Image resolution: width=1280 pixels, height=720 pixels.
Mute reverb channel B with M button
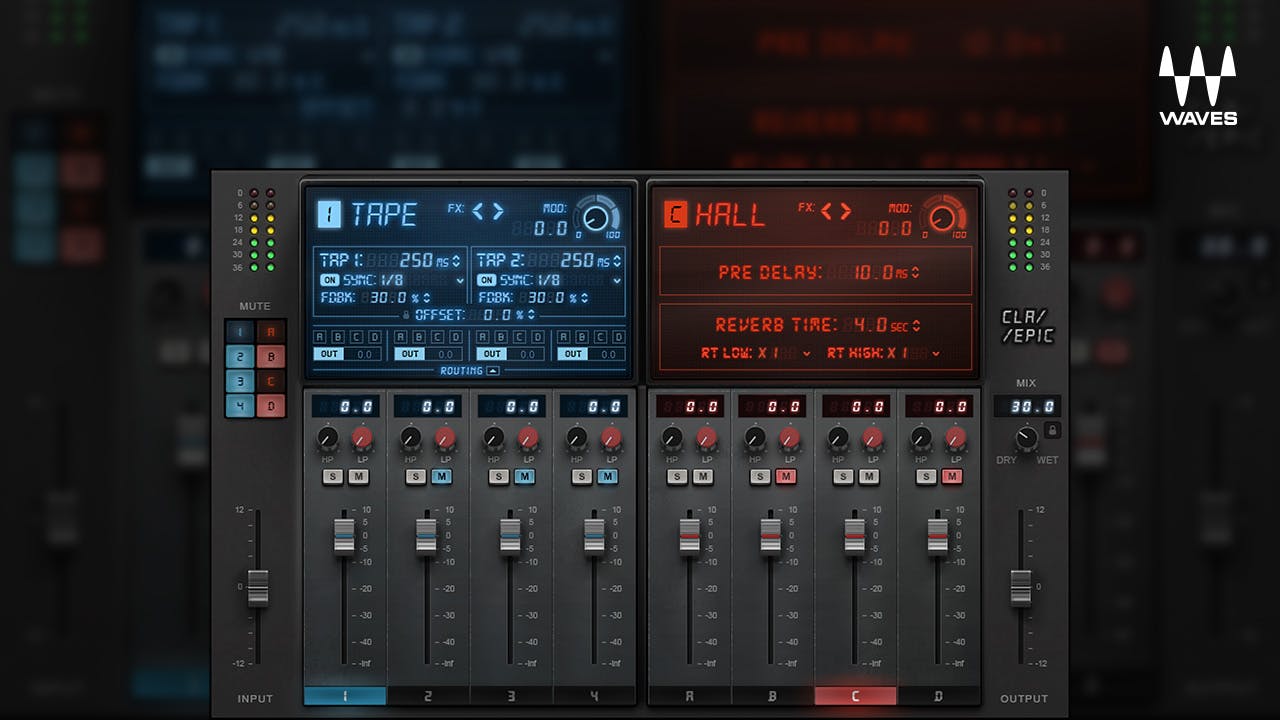click(786, 477)
